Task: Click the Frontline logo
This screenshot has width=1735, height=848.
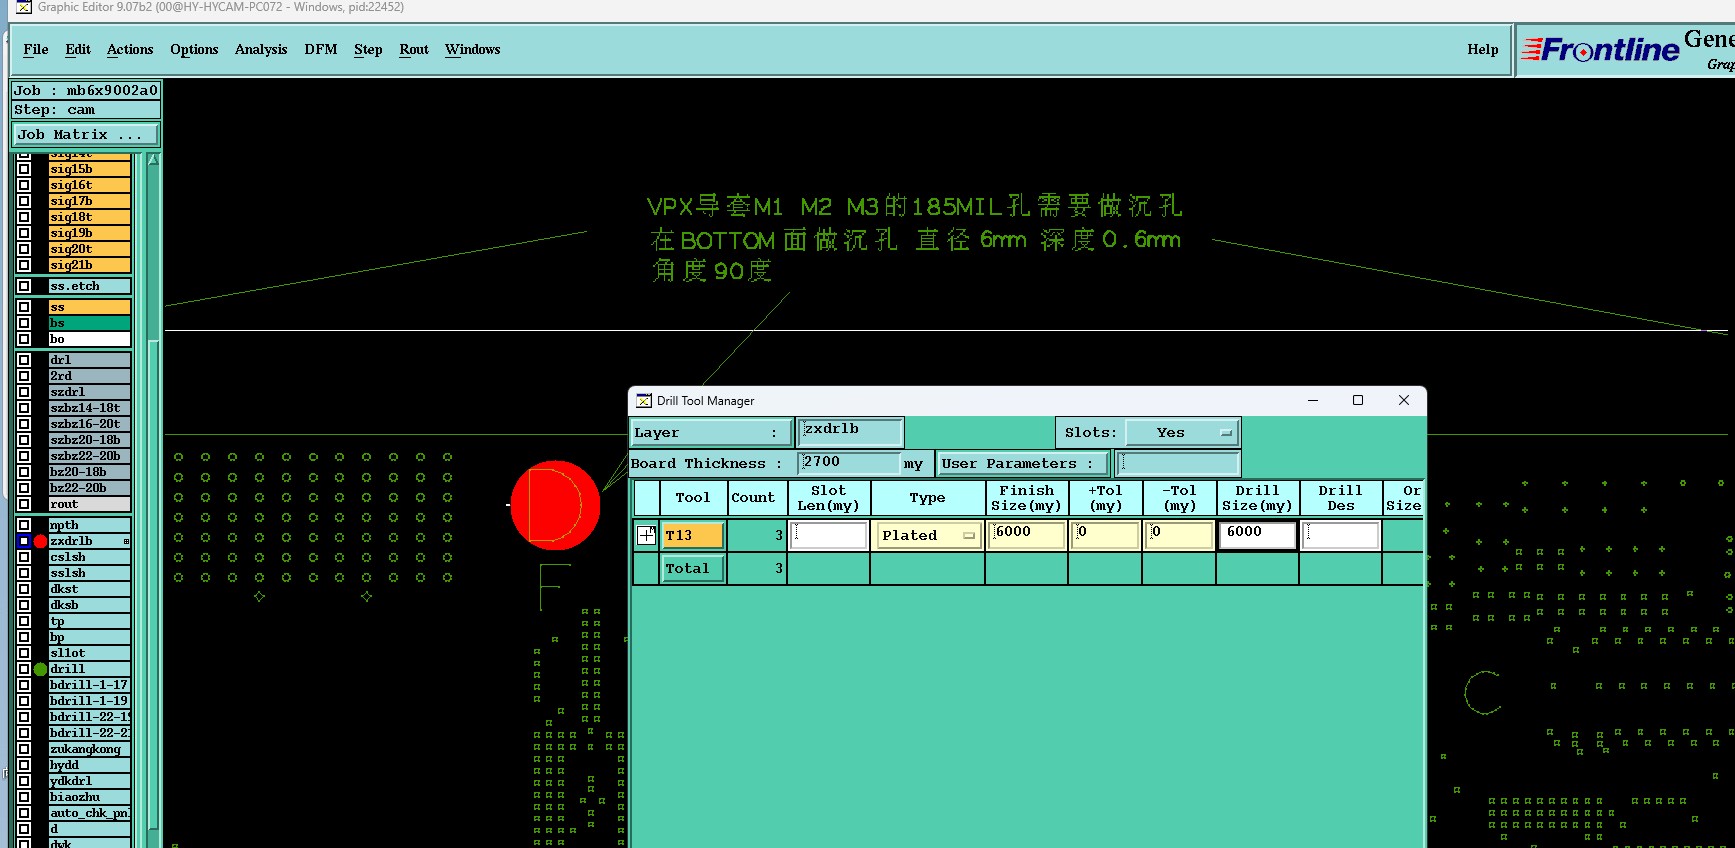Action: click(1600, 50)
